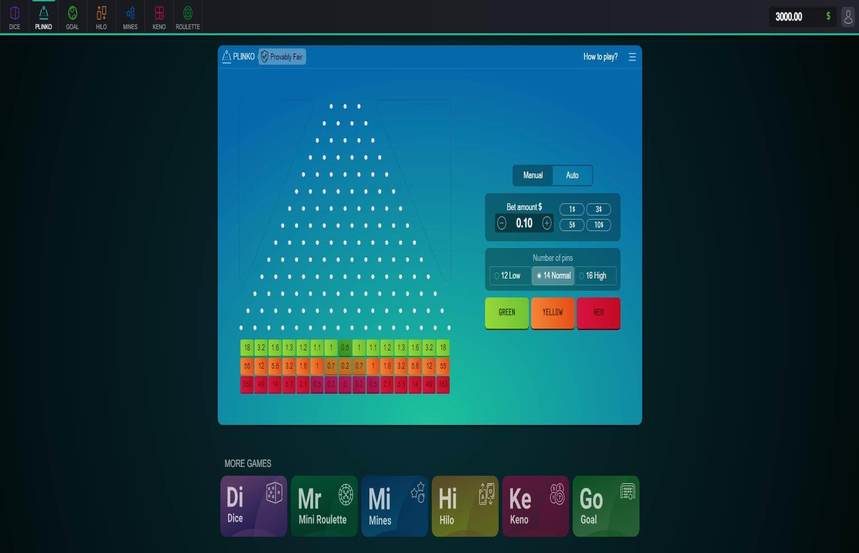
Task: Switch to Mines game icon in top bar
Action: click(x=130, y=17)
